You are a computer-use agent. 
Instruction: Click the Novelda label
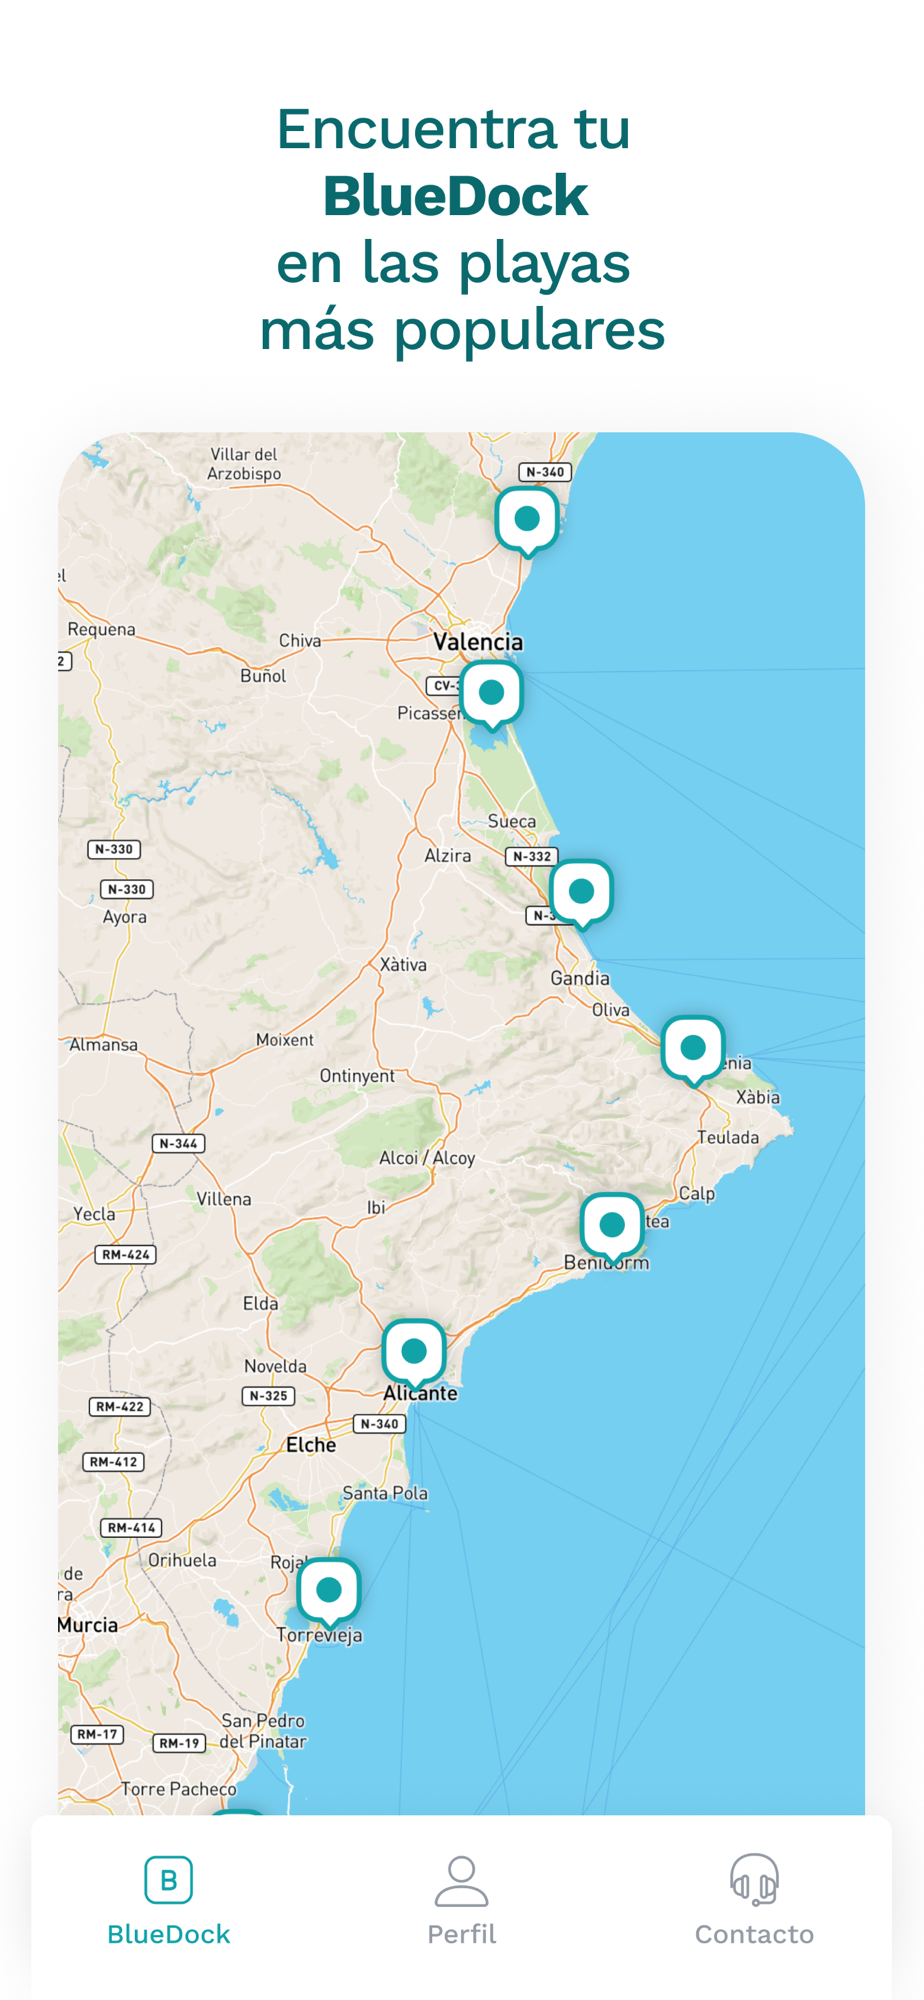[276, 1367]
